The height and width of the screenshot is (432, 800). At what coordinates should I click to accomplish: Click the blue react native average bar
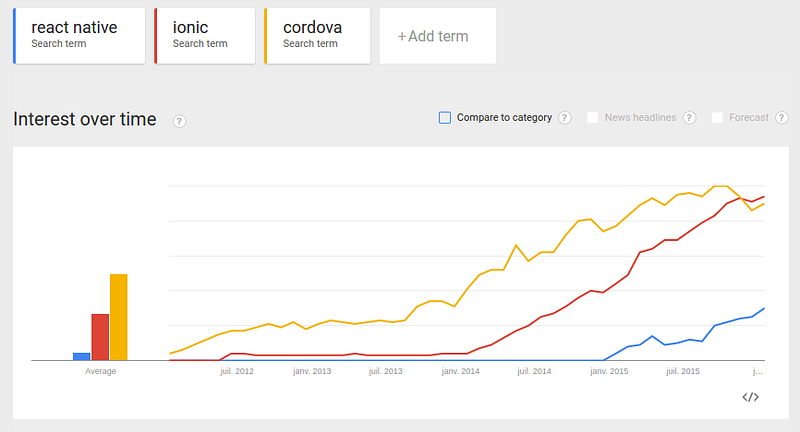click(82, 357)
